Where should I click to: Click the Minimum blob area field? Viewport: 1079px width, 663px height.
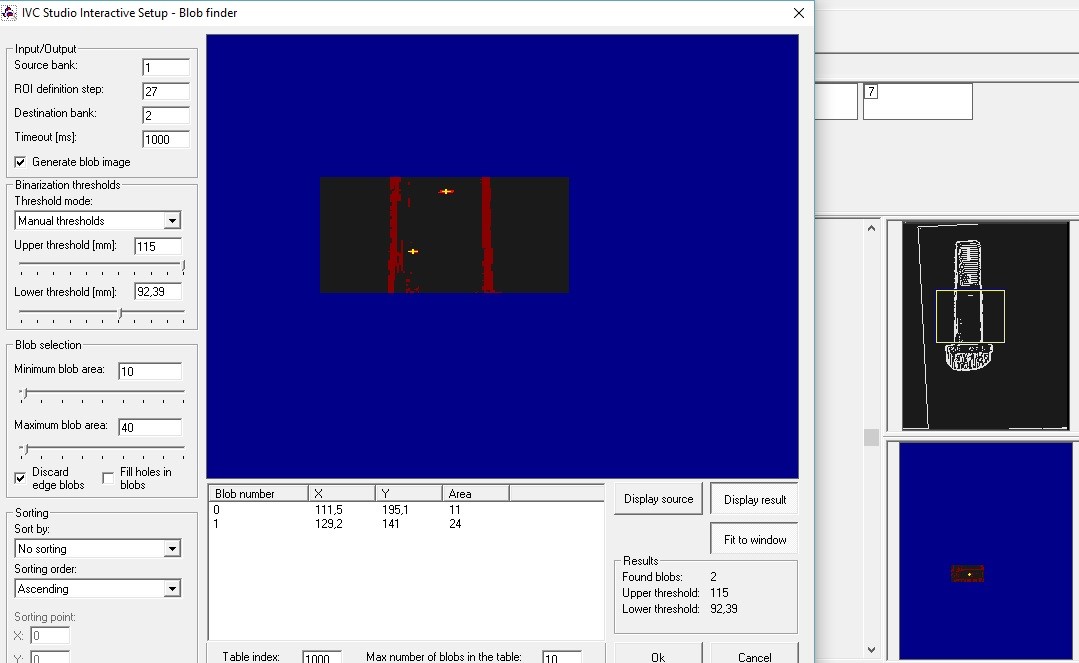point(150,372)
